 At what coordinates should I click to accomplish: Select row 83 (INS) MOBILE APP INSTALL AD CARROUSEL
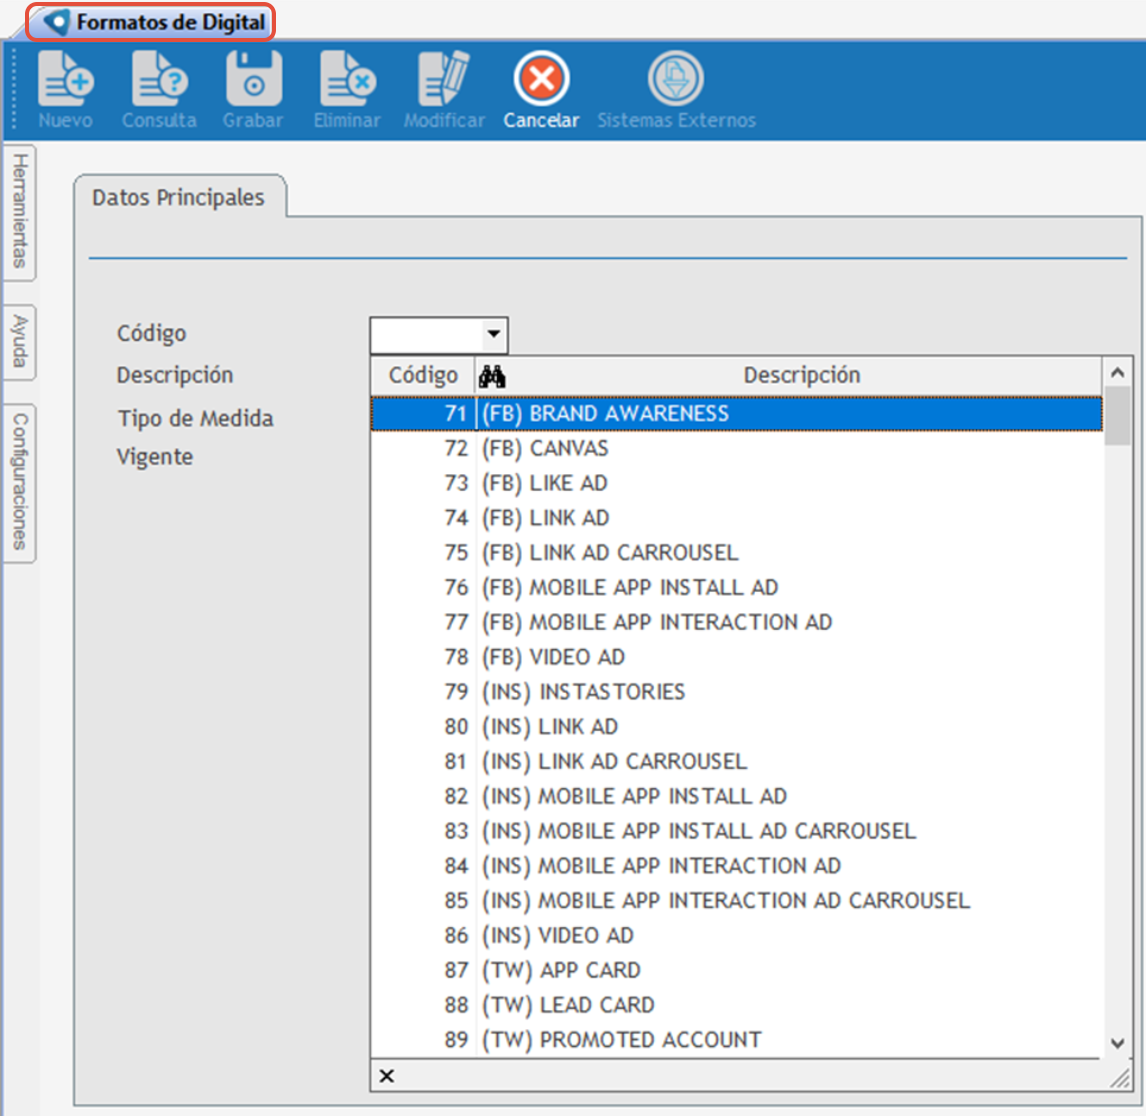coord(737,831)
